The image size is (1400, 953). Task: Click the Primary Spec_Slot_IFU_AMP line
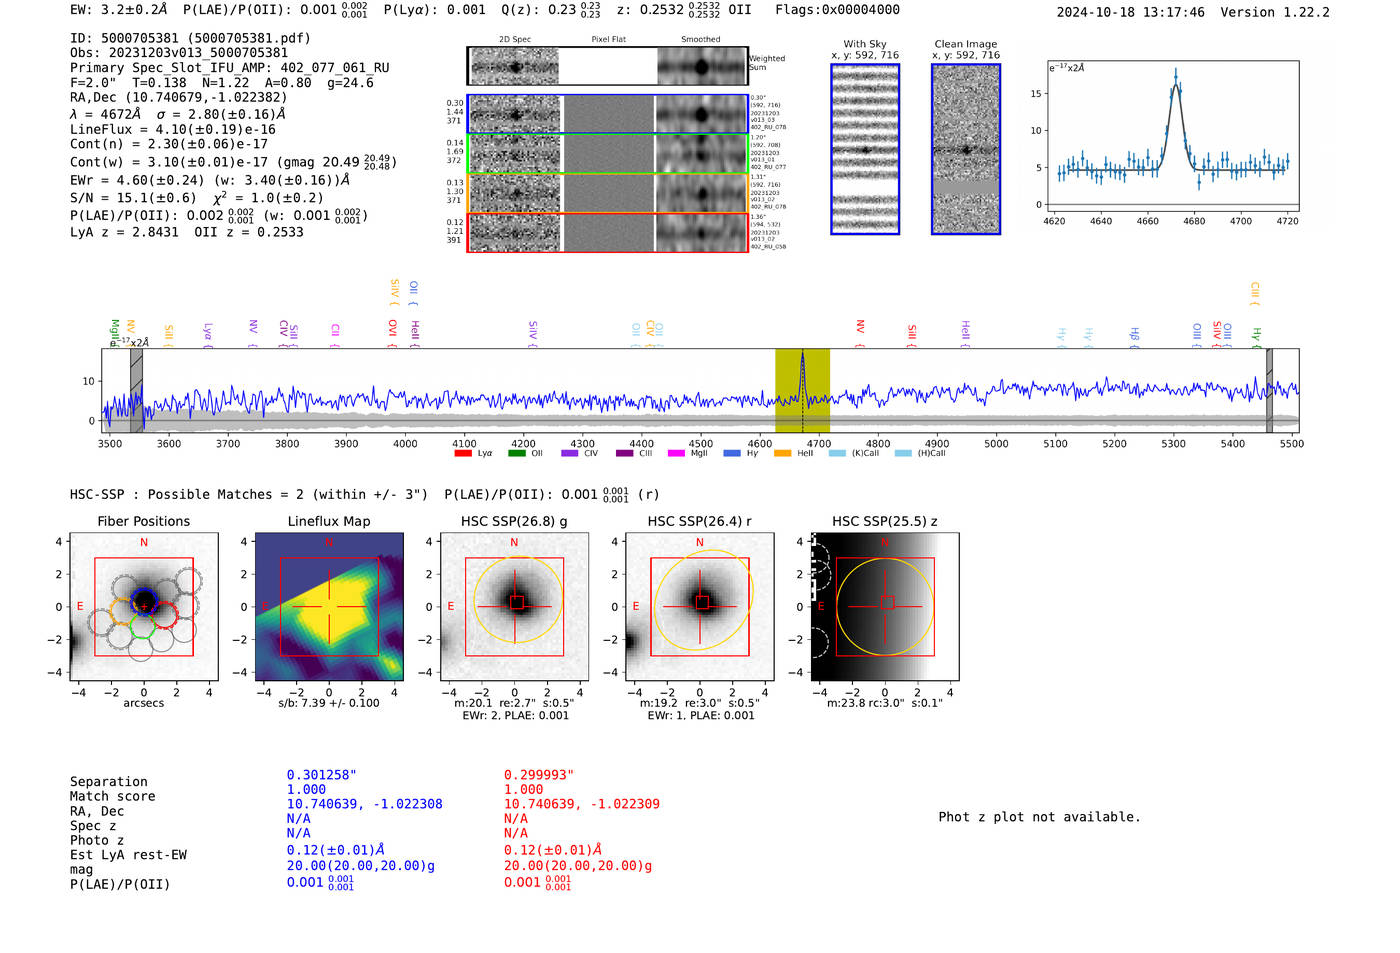(x=230, y=68)
